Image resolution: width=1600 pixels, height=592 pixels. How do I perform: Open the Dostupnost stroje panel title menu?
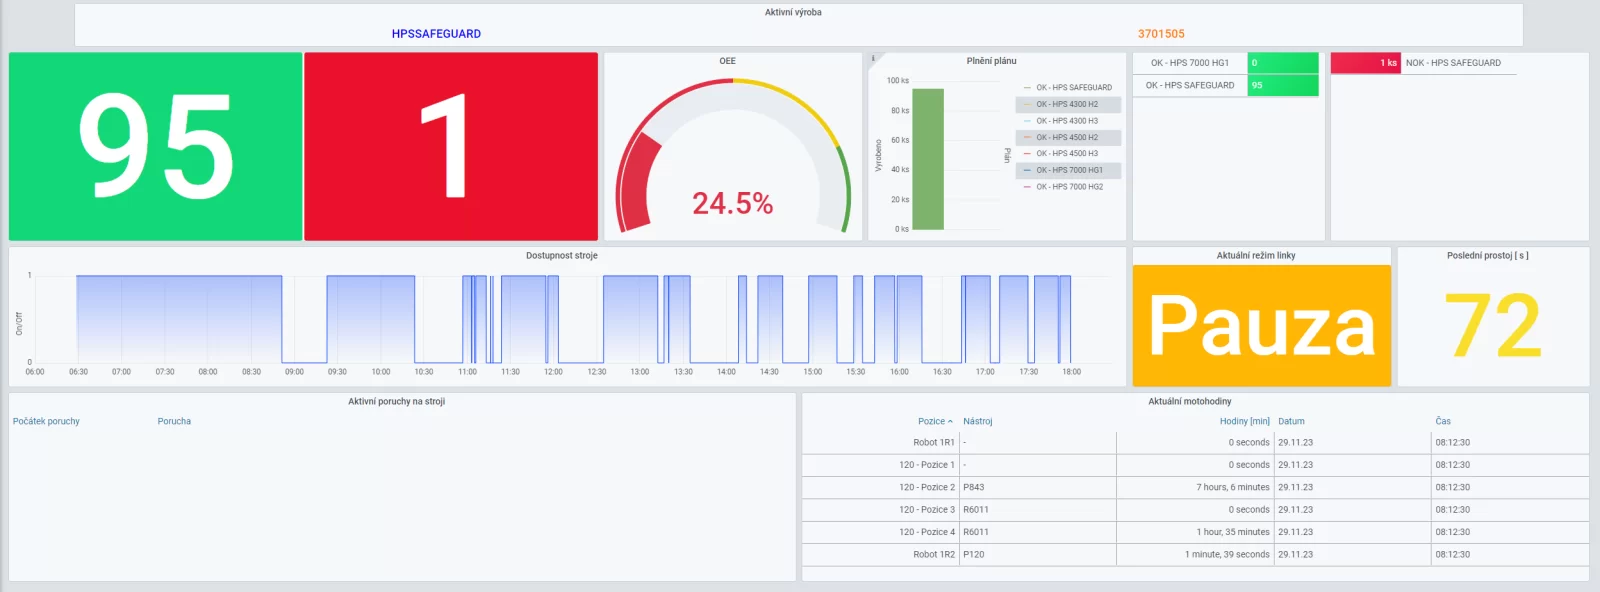(562, 256)
